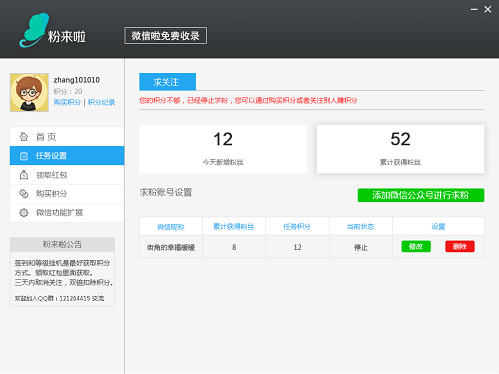
Task: Open the 微信啦免费收录 button
Action: 165,36
